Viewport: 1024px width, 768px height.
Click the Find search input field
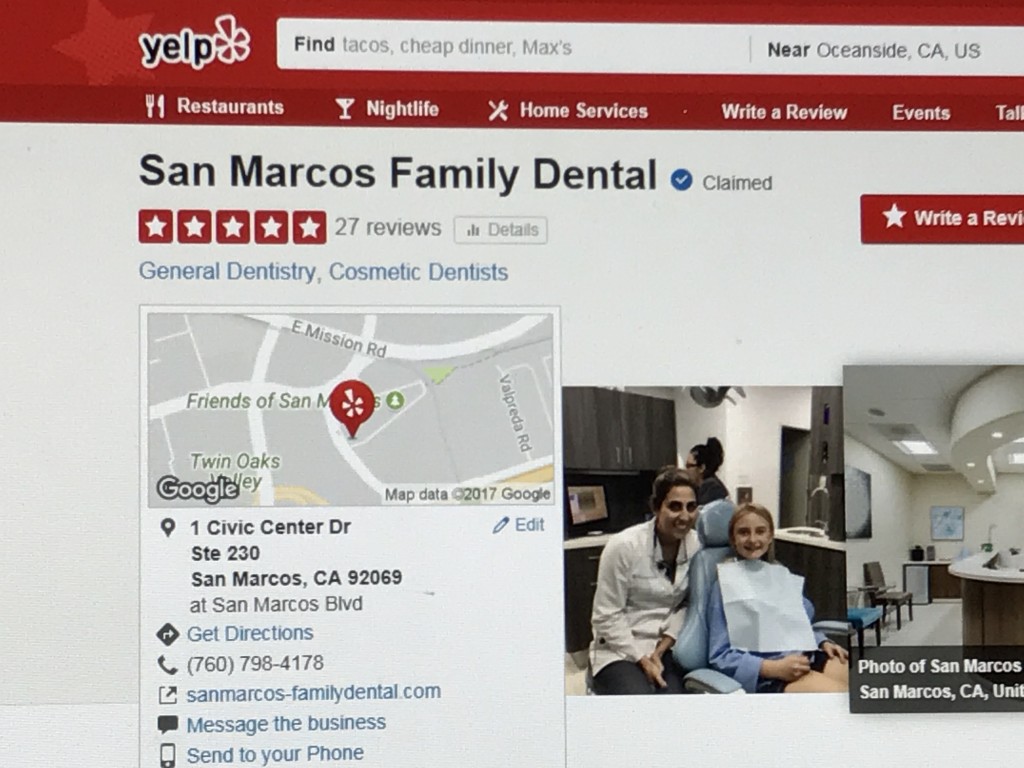(513, 46)
